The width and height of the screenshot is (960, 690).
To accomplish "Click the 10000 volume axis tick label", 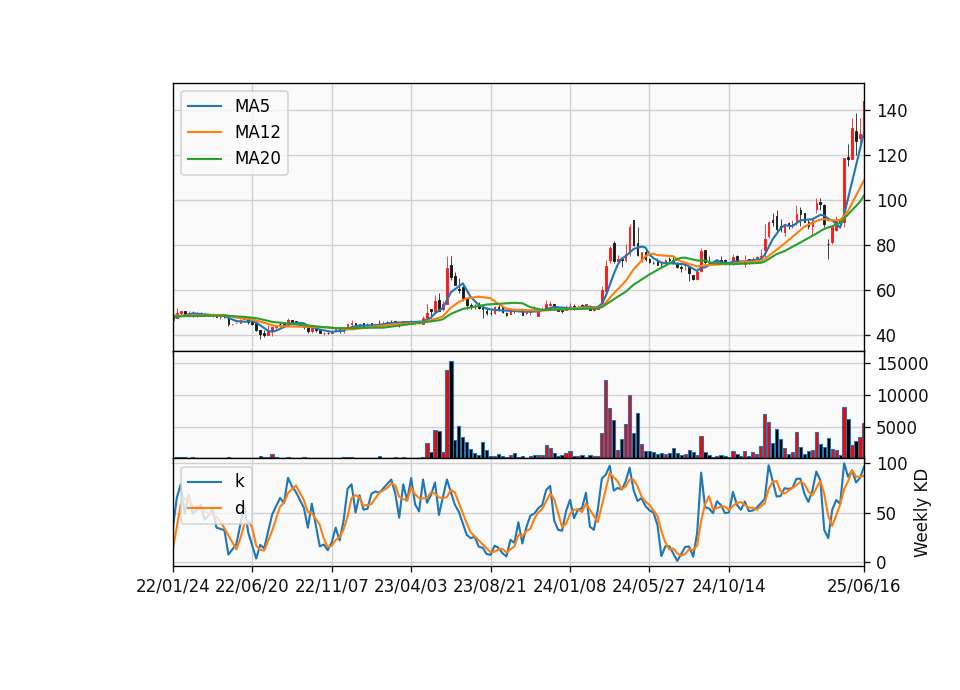I will pos(902,396).
